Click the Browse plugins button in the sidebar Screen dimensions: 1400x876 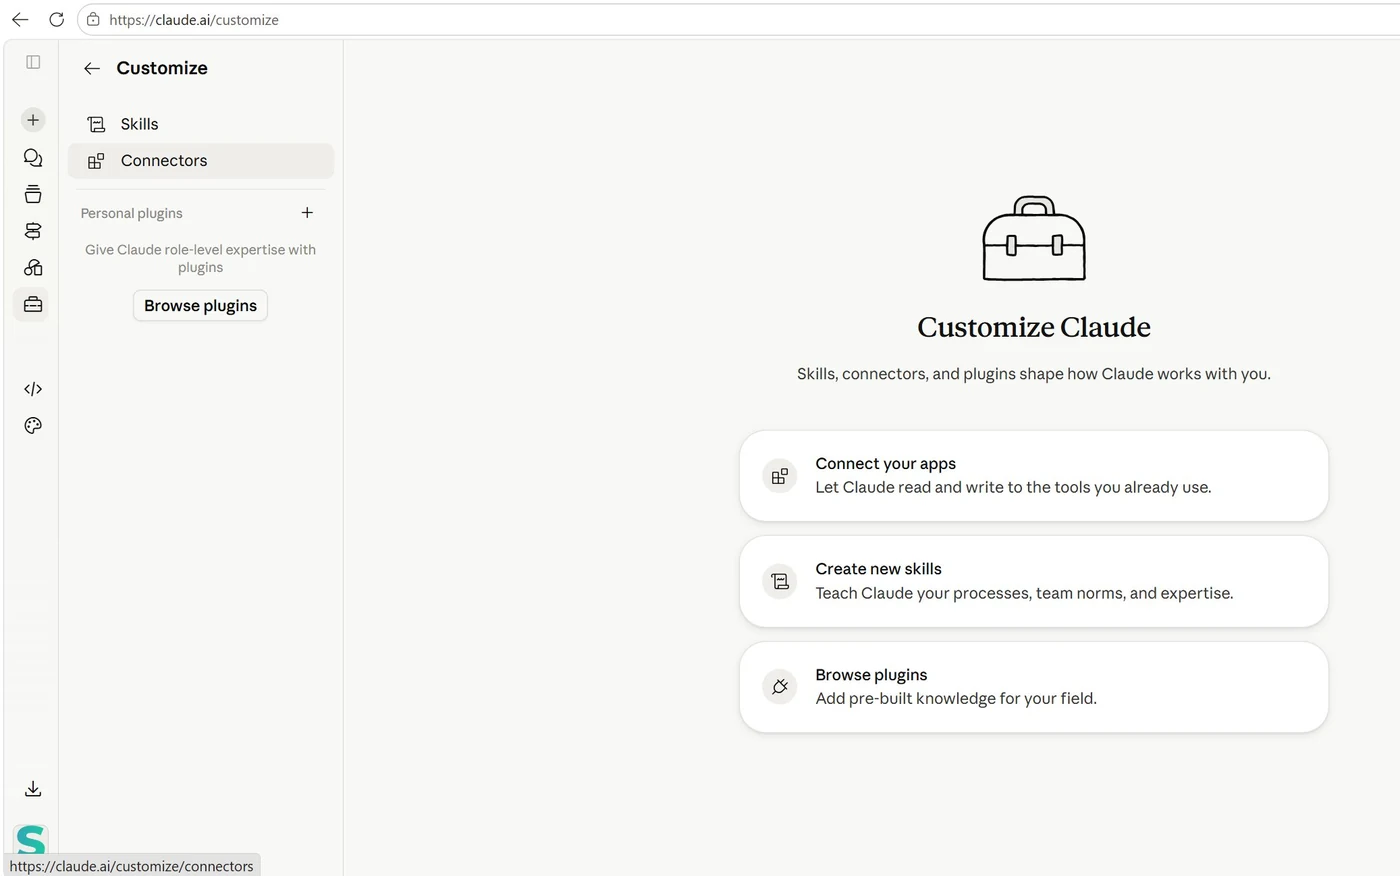click(200, 306)
